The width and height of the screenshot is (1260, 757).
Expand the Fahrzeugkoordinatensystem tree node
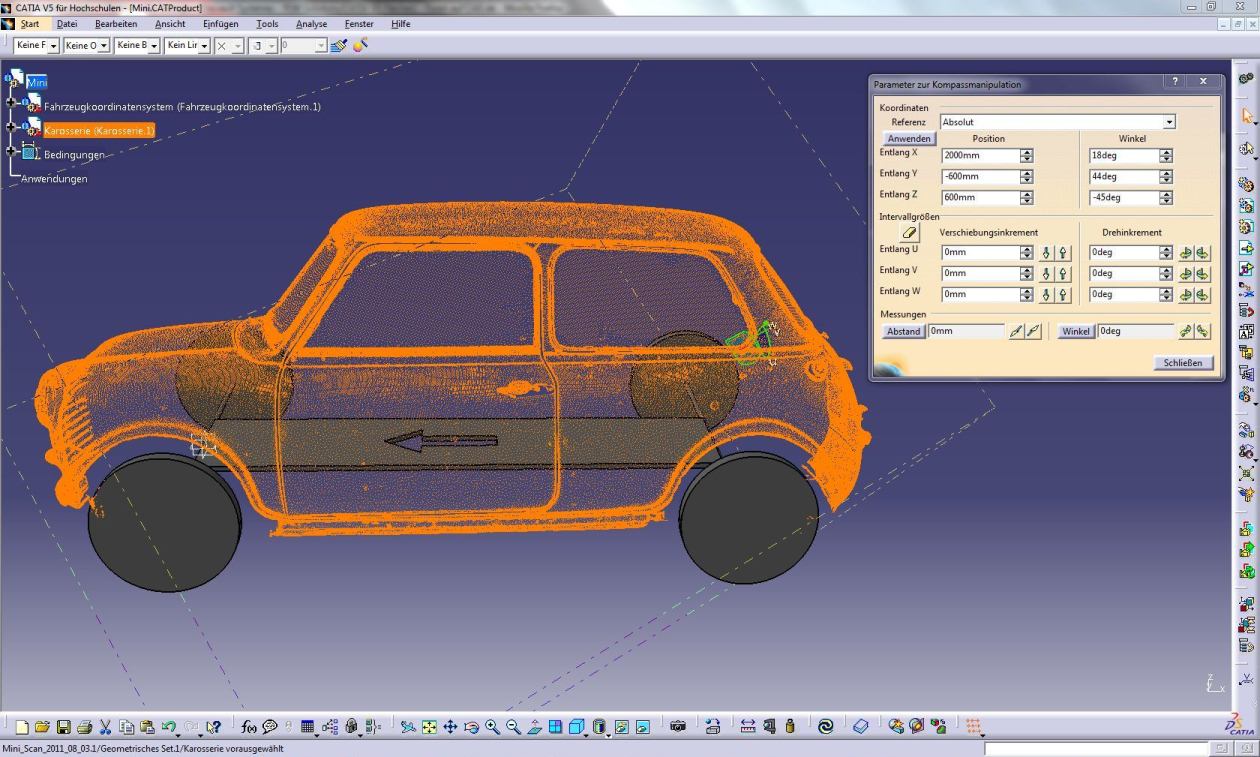click(x=11, y=102)
